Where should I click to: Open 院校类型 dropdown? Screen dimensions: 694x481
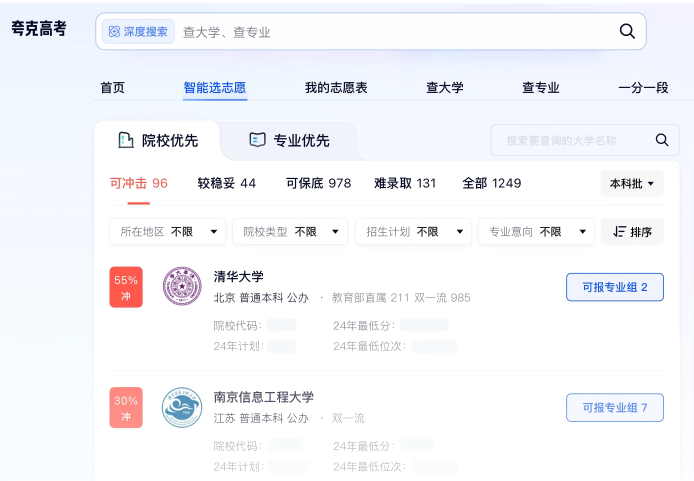tap(290, 231)
